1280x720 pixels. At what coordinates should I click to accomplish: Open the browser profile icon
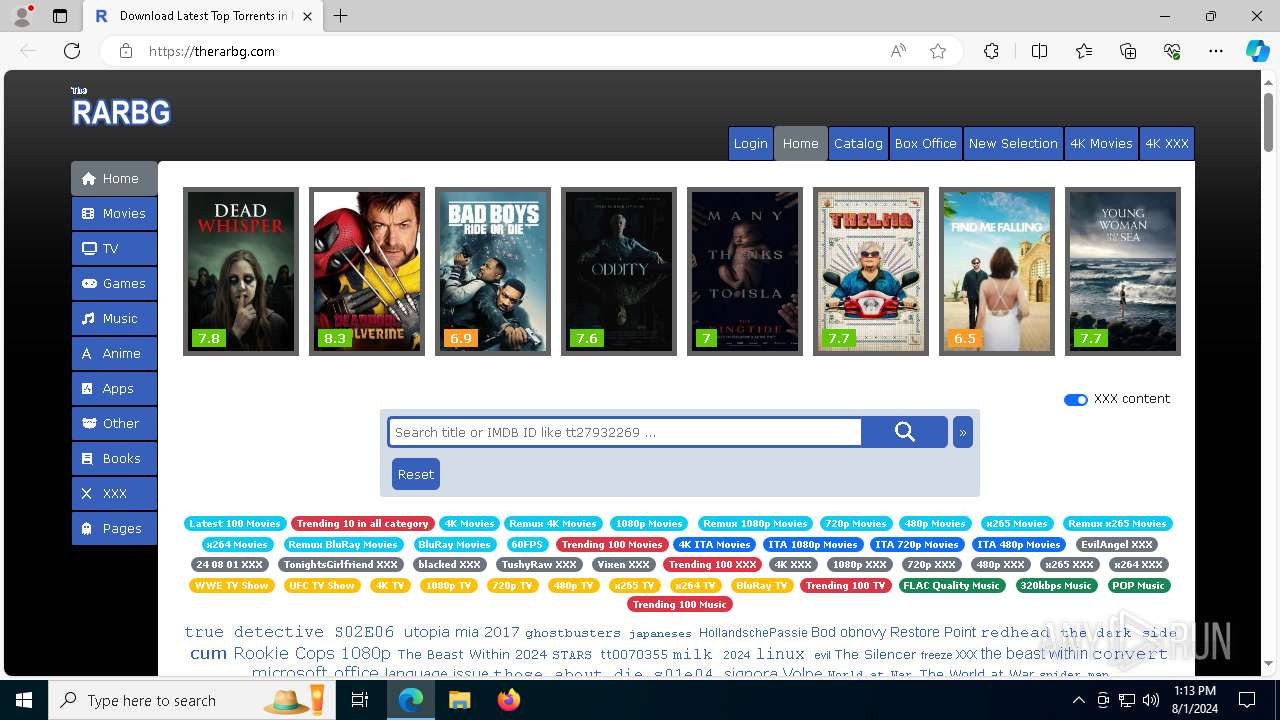coord(22,16)
